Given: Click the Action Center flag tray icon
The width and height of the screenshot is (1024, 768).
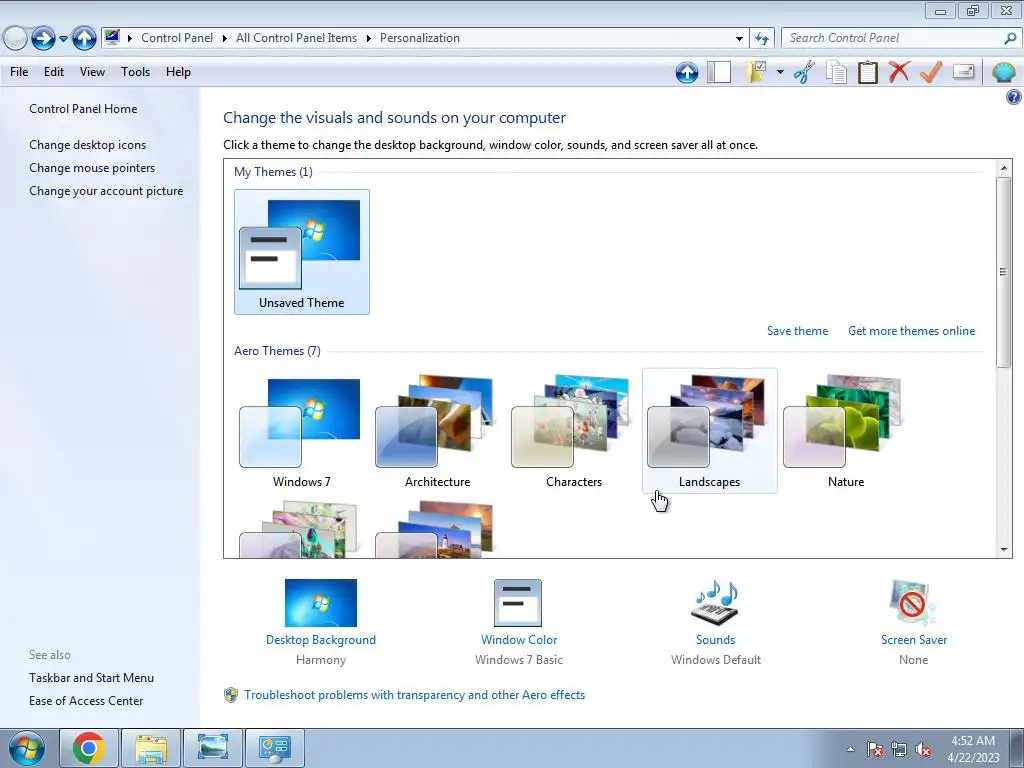Looking at the screenshot, I should click(875, 749).
